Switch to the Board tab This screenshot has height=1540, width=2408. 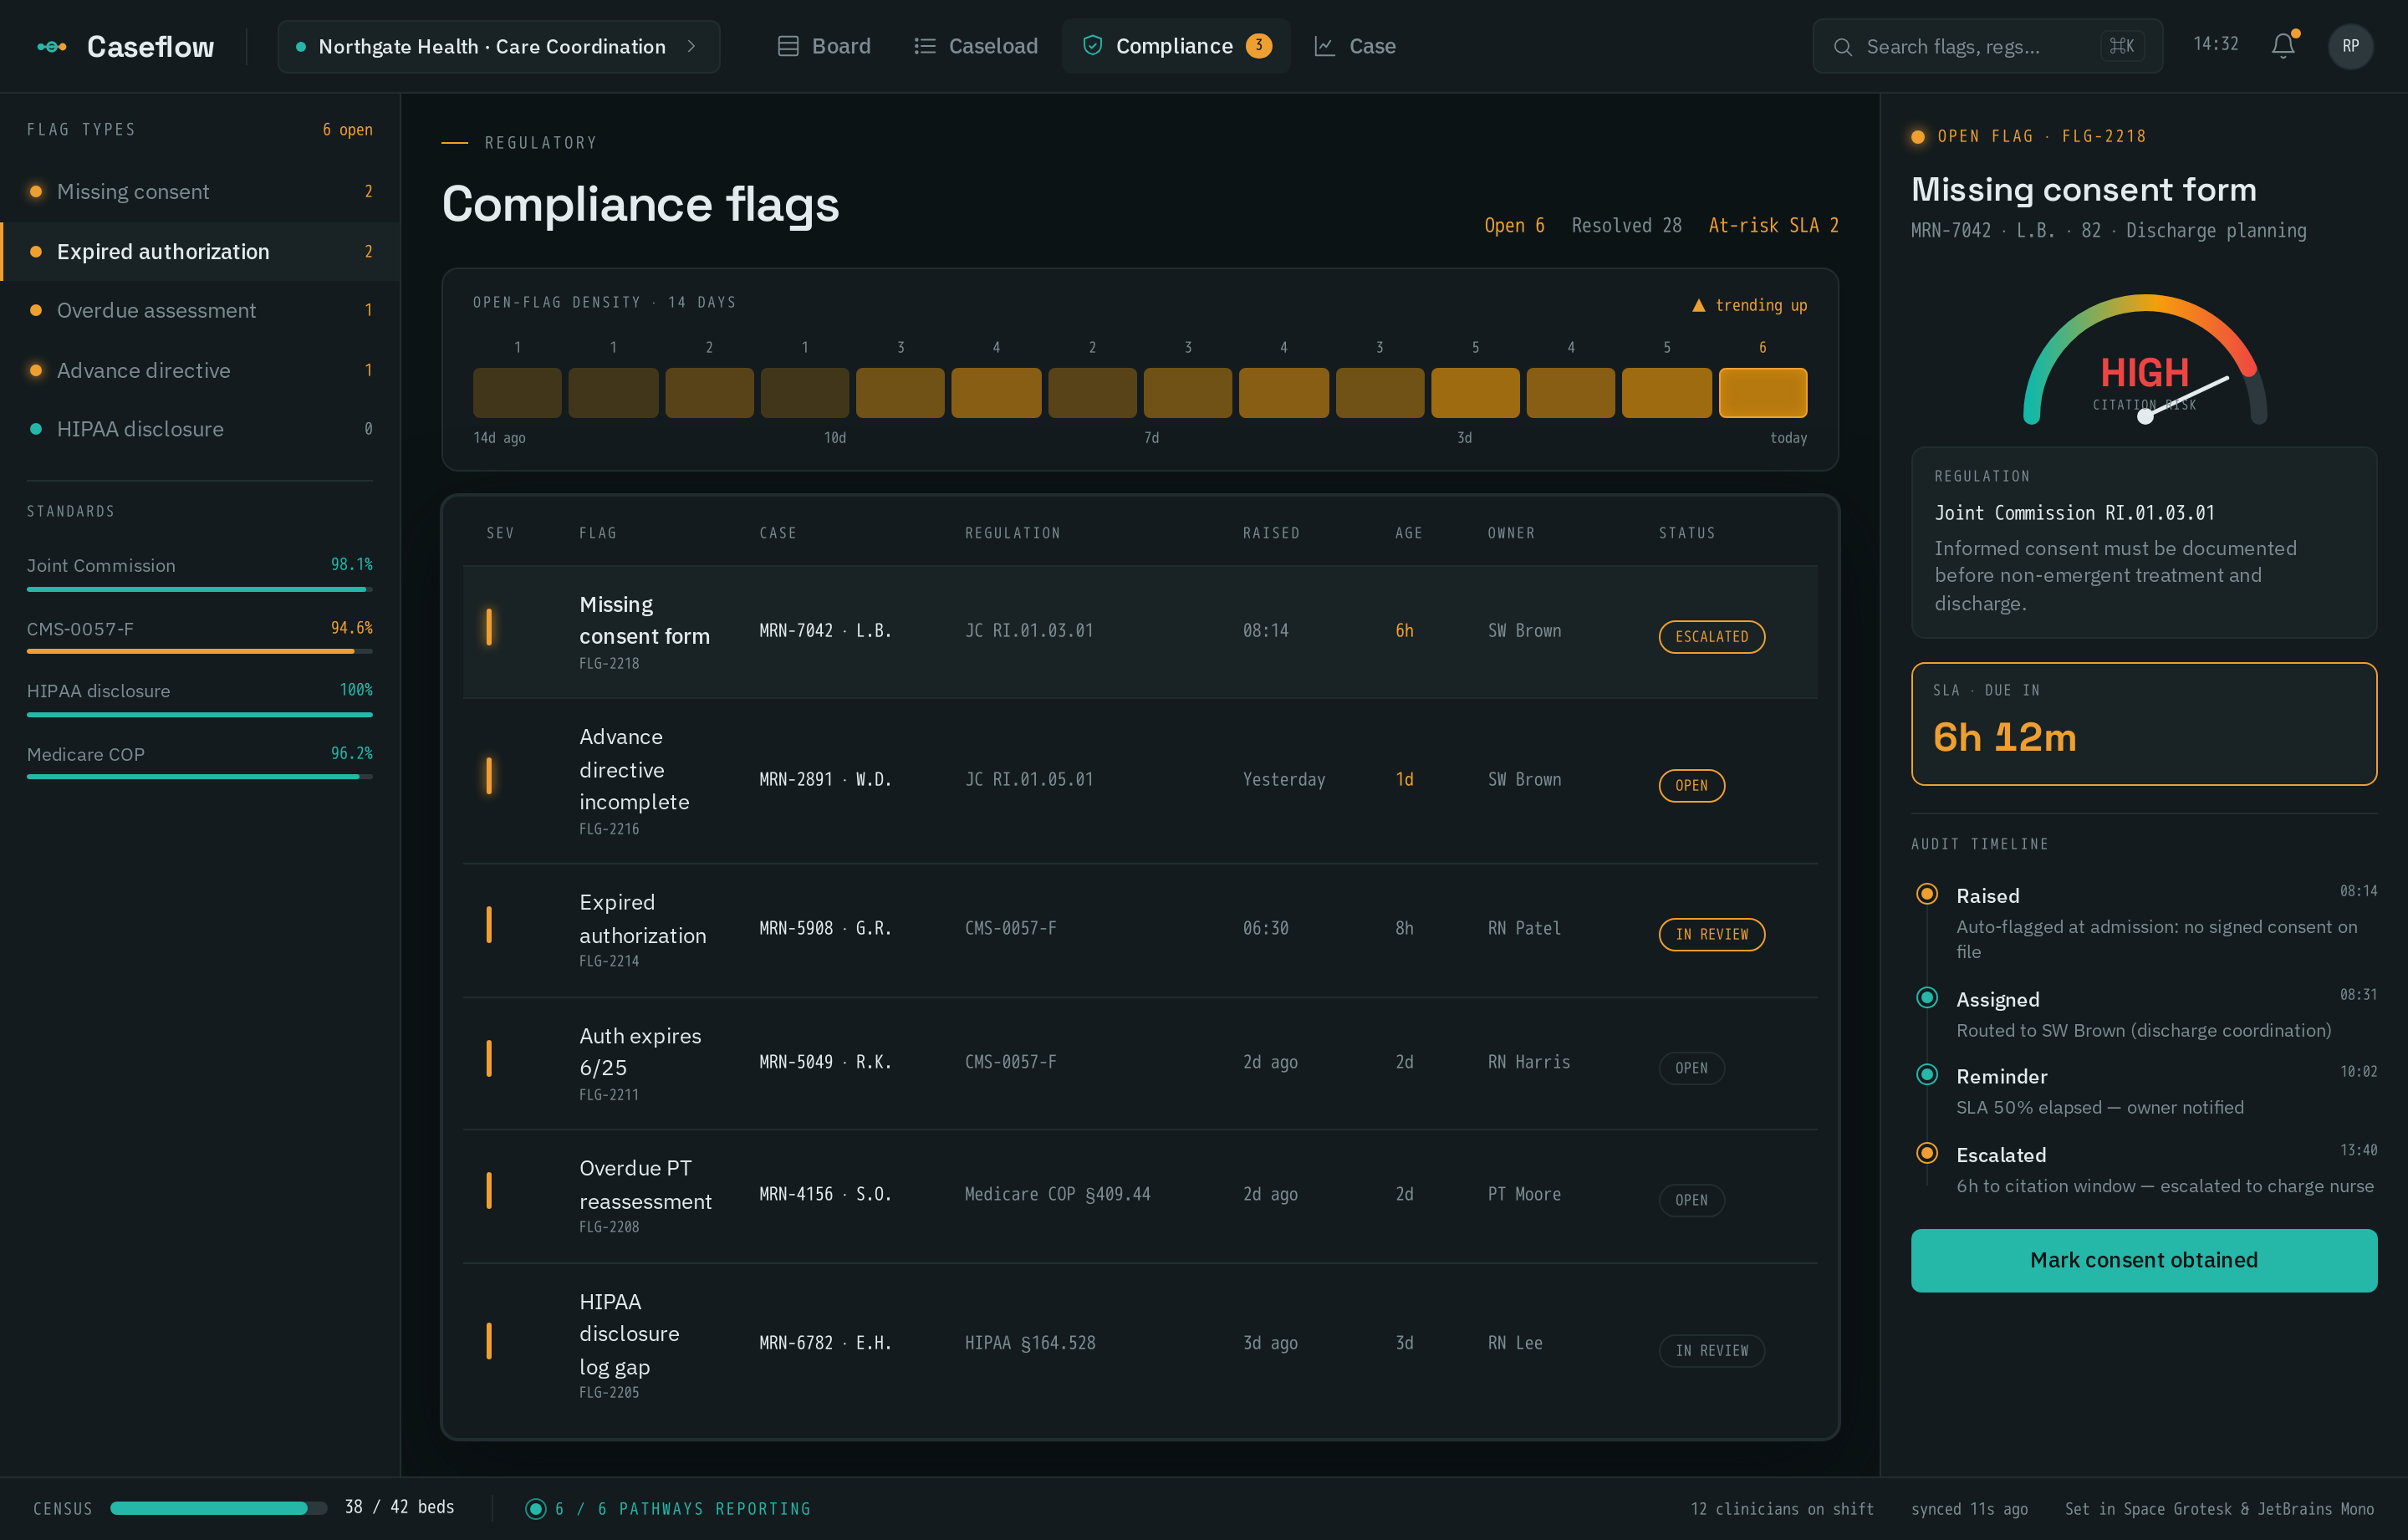click(x=824, y=46)
